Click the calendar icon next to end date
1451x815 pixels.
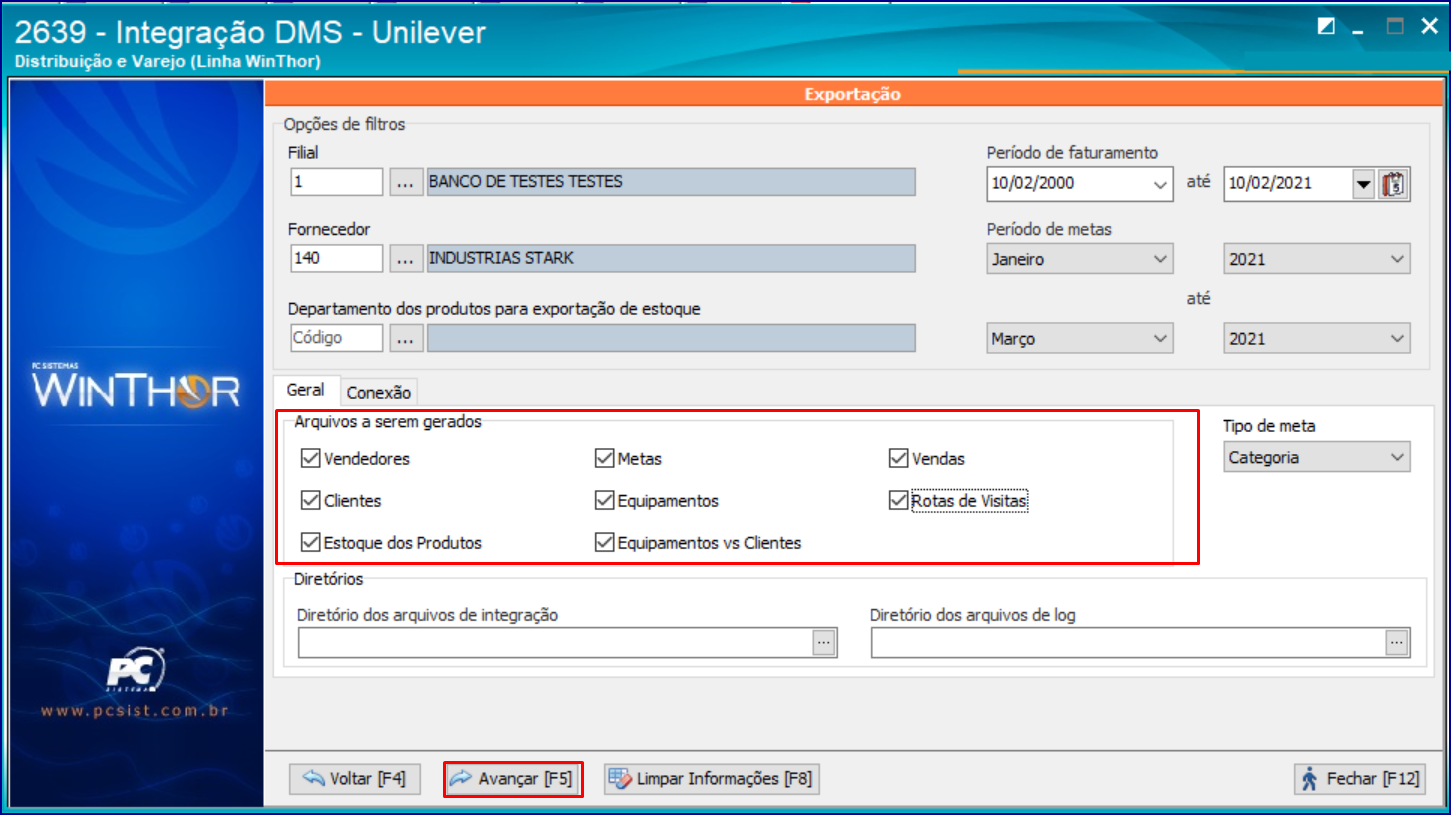coord(1394,184)
